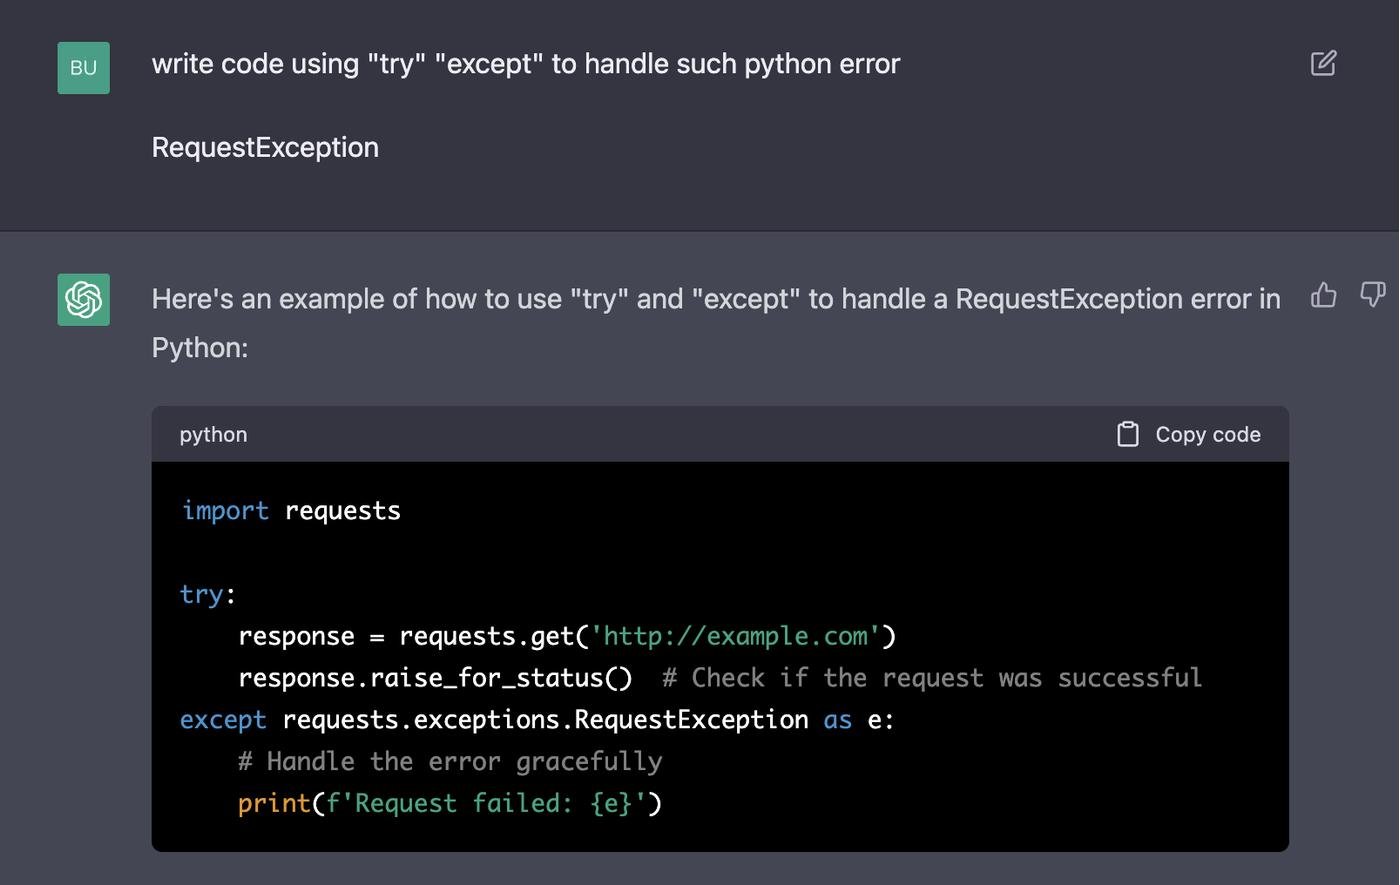Mark the response with thumbs down
1400x885 pixels.
point(1372,295)
